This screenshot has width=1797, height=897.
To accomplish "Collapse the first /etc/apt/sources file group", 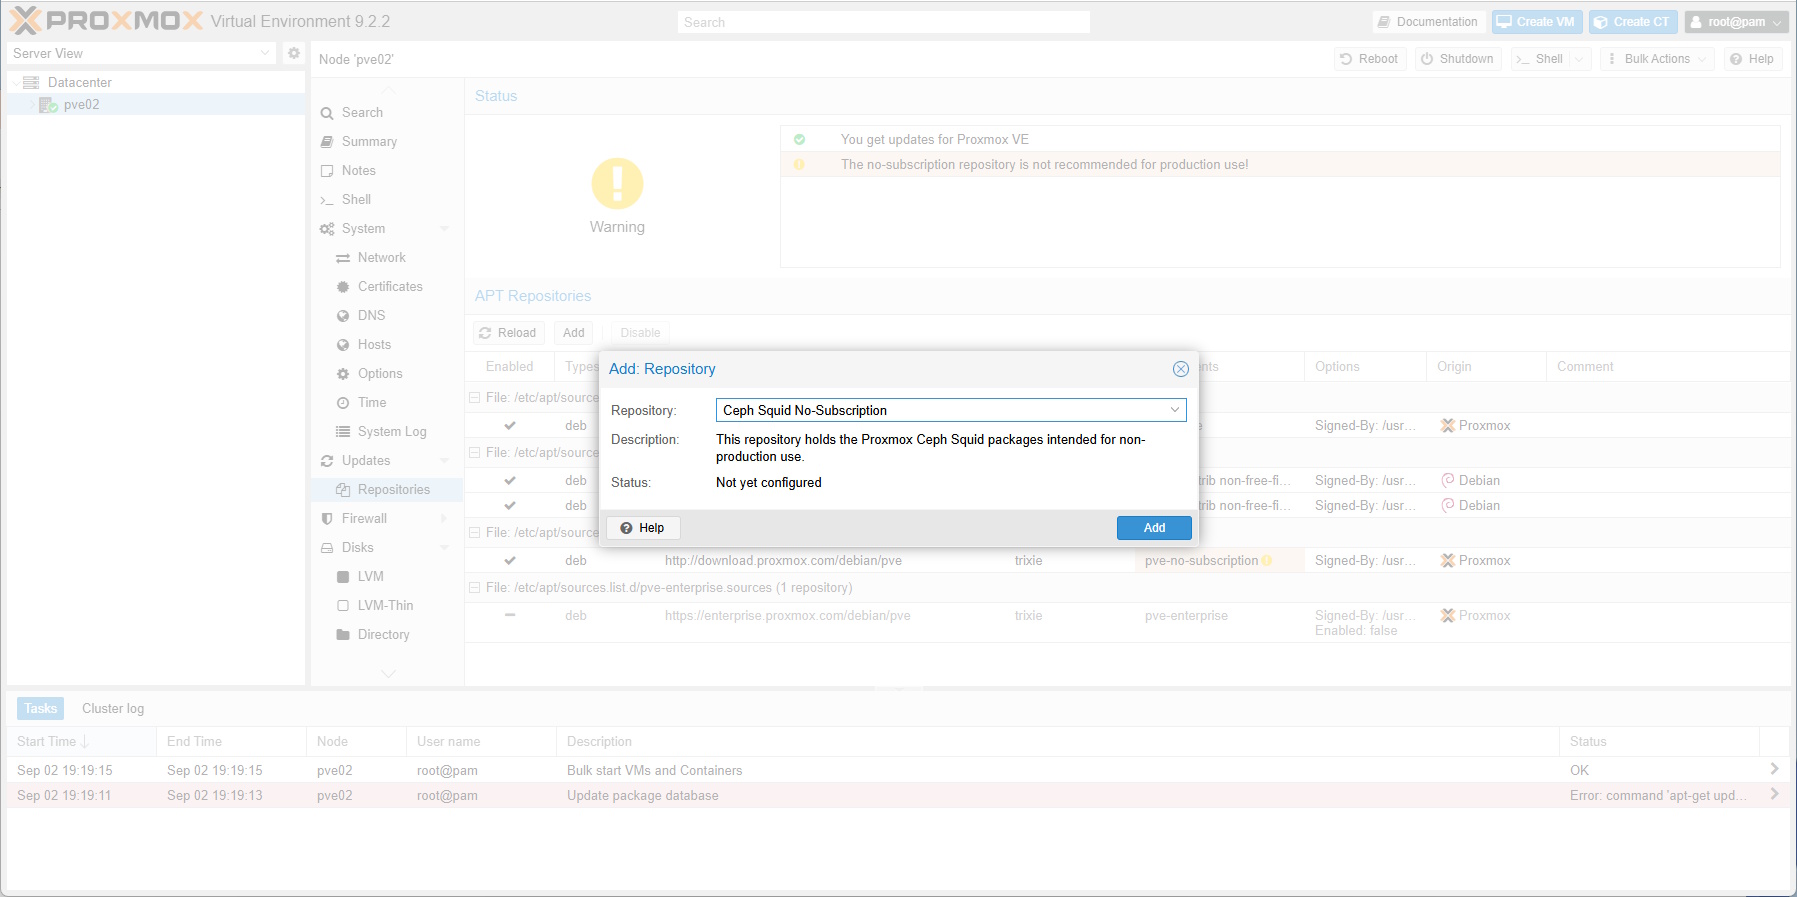I will click(475, 398).
